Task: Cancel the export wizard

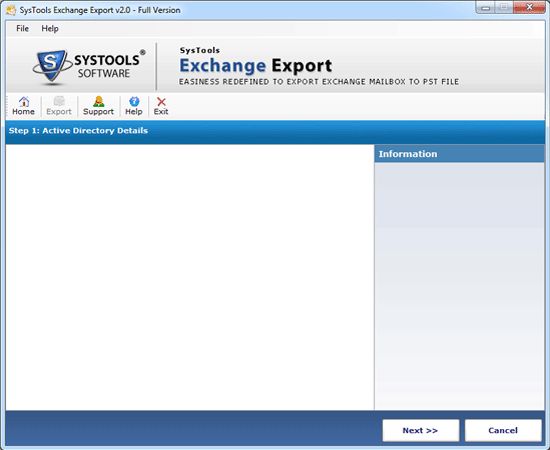Action: tap(503, 430)
